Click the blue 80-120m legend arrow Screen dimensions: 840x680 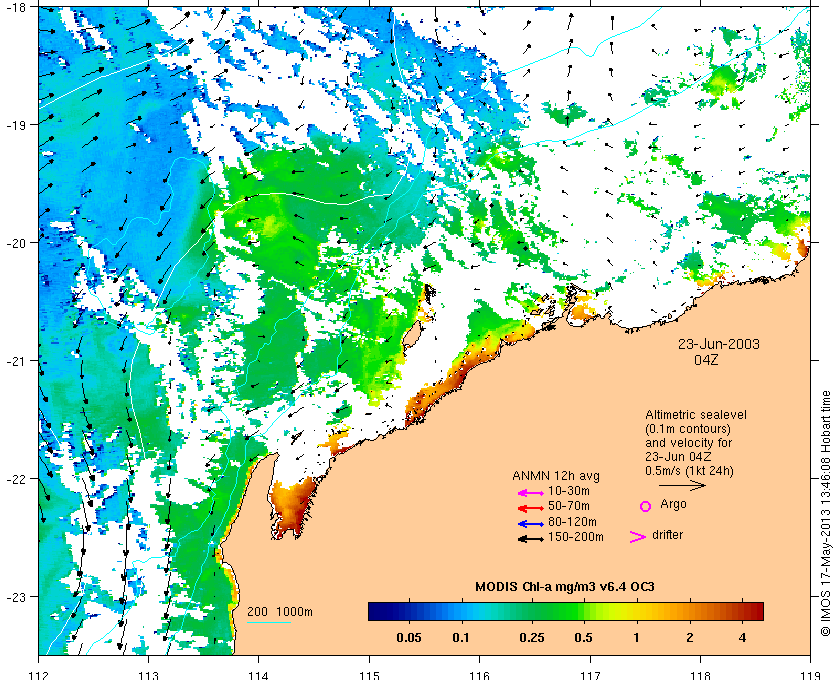pyautogui.click(x=531, y=524)
